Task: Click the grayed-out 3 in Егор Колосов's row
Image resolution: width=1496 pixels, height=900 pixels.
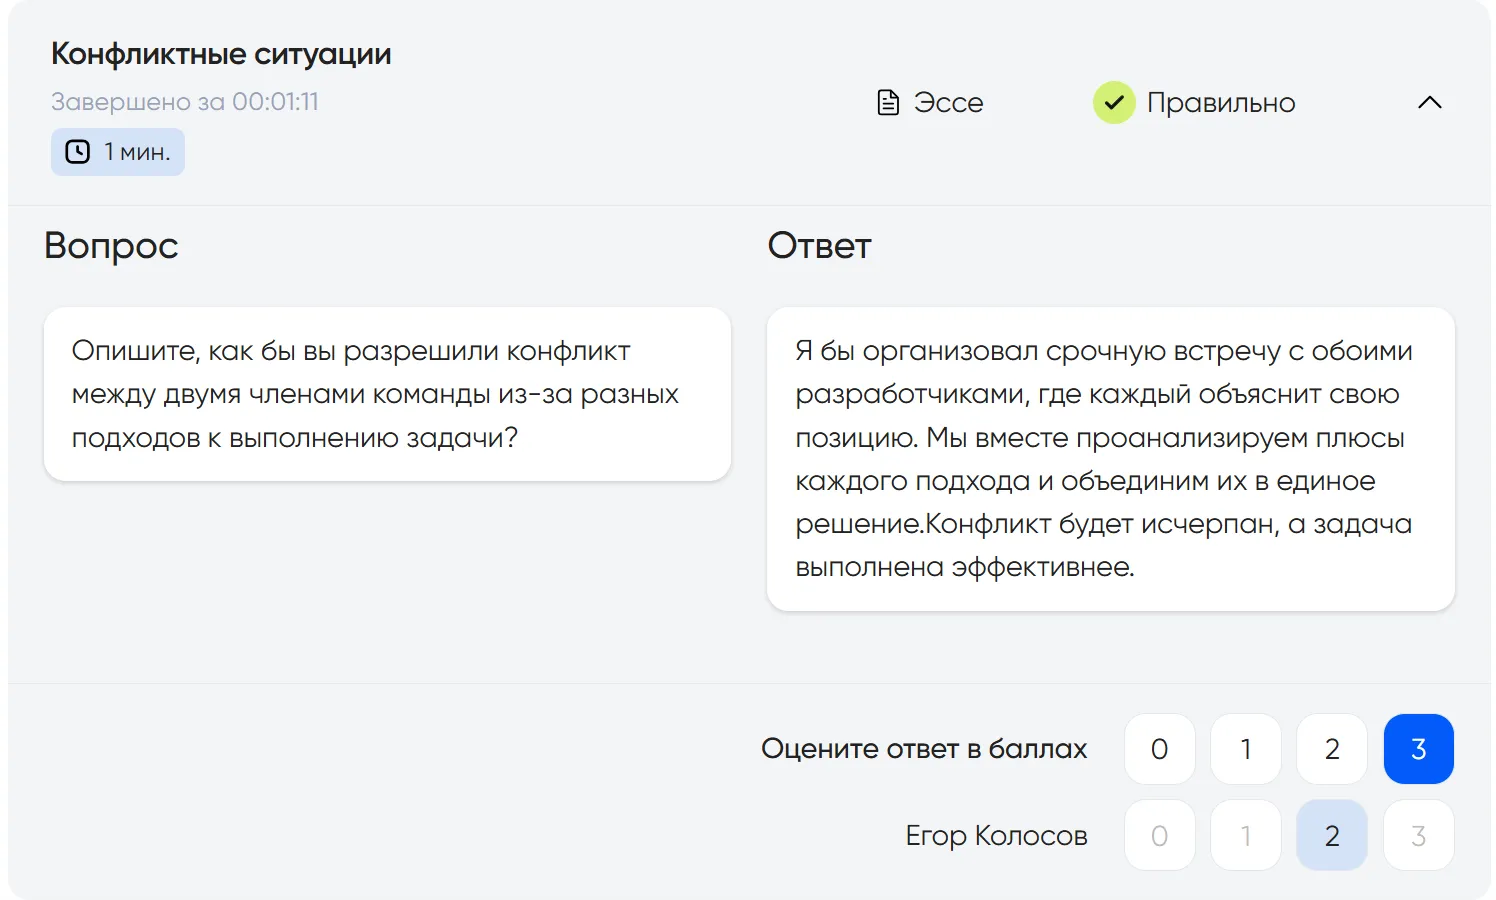Action: [x=1418, y=835]
